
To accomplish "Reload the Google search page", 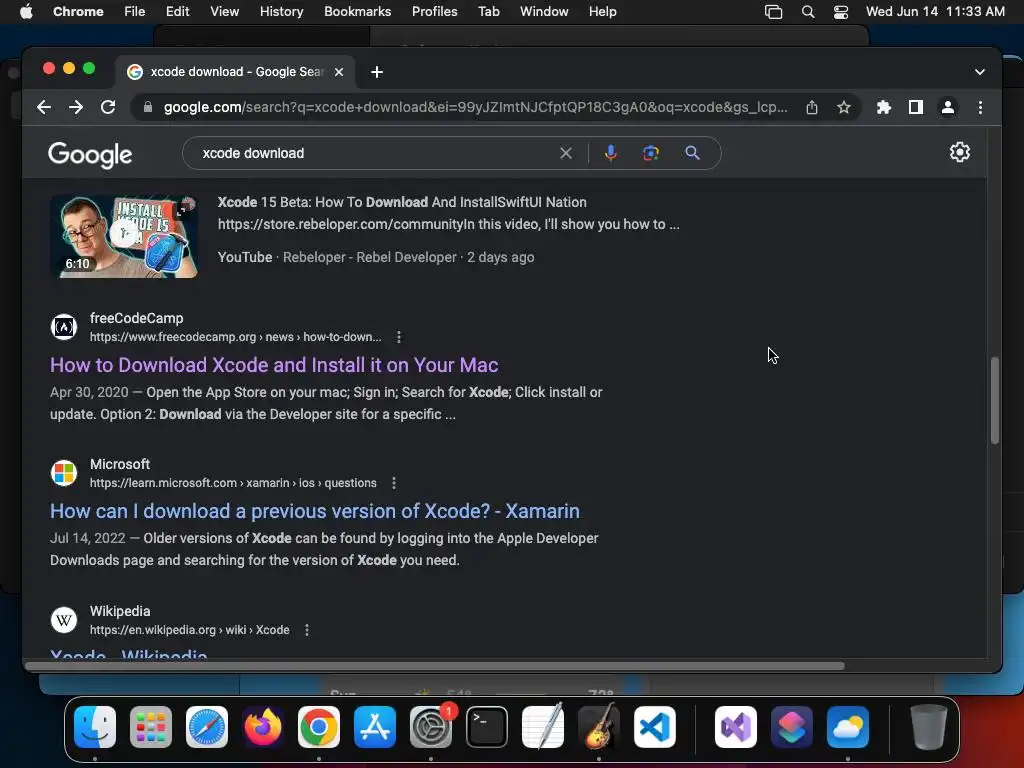I will tap(108, 107).
